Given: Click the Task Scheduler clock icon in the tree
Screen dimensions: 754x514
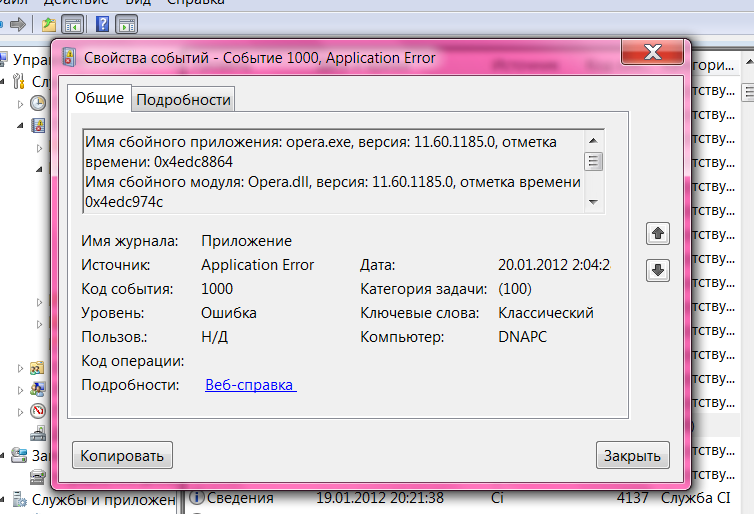Looking at the screenshot, I should 38,103.
